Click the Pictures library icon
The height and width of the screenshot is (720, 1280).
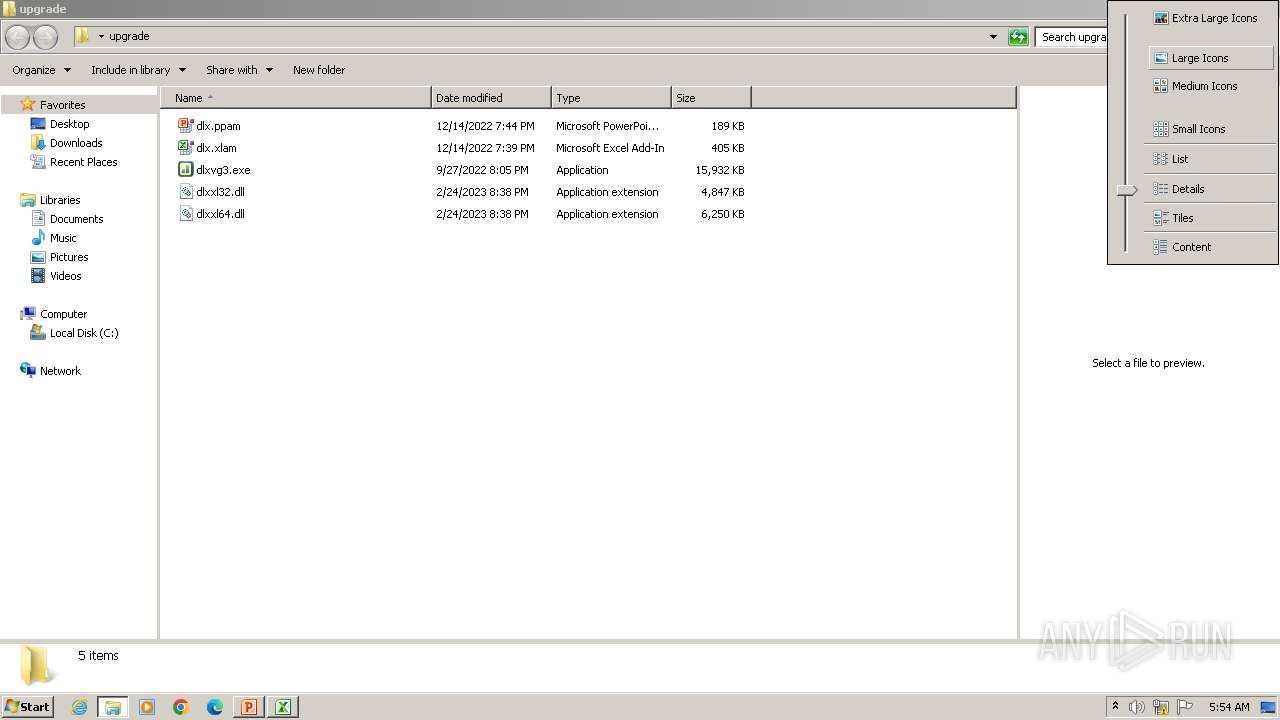coord(38,257)
